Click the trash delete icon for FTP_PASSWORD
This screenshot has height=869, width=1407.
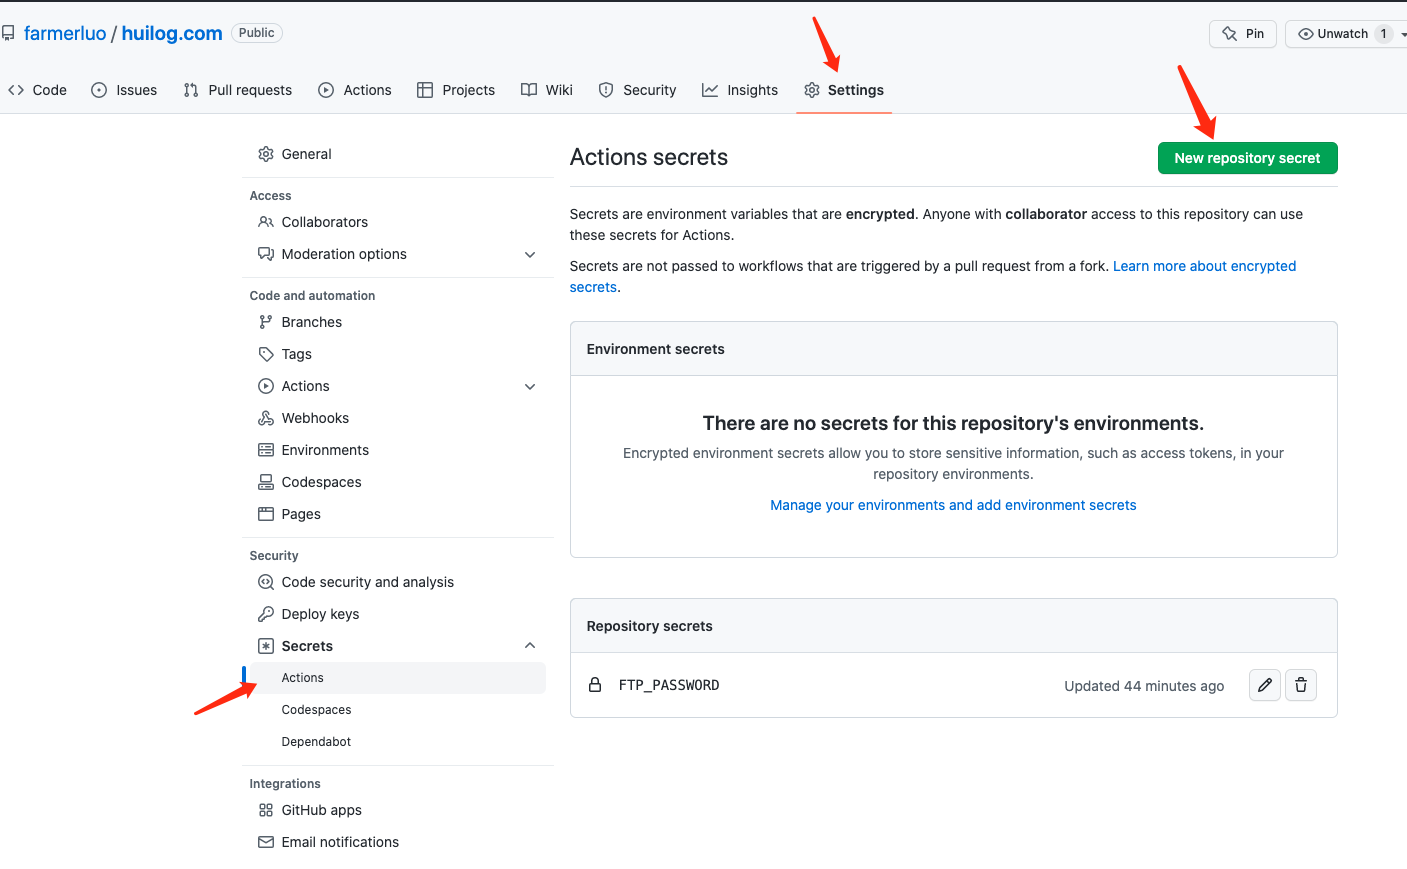[x=1301, y=685]
